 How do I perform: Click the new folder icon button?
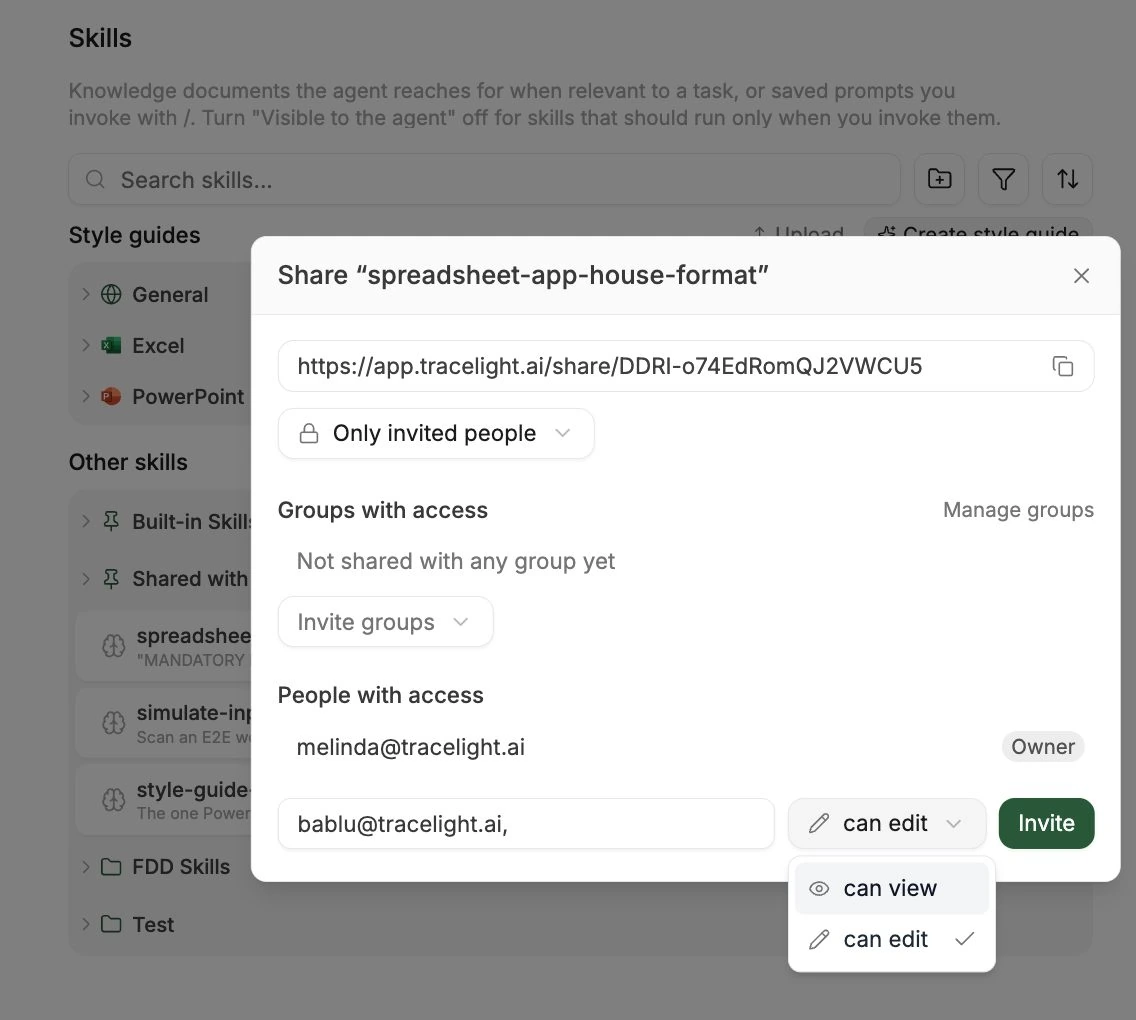(x=939, y=179)
